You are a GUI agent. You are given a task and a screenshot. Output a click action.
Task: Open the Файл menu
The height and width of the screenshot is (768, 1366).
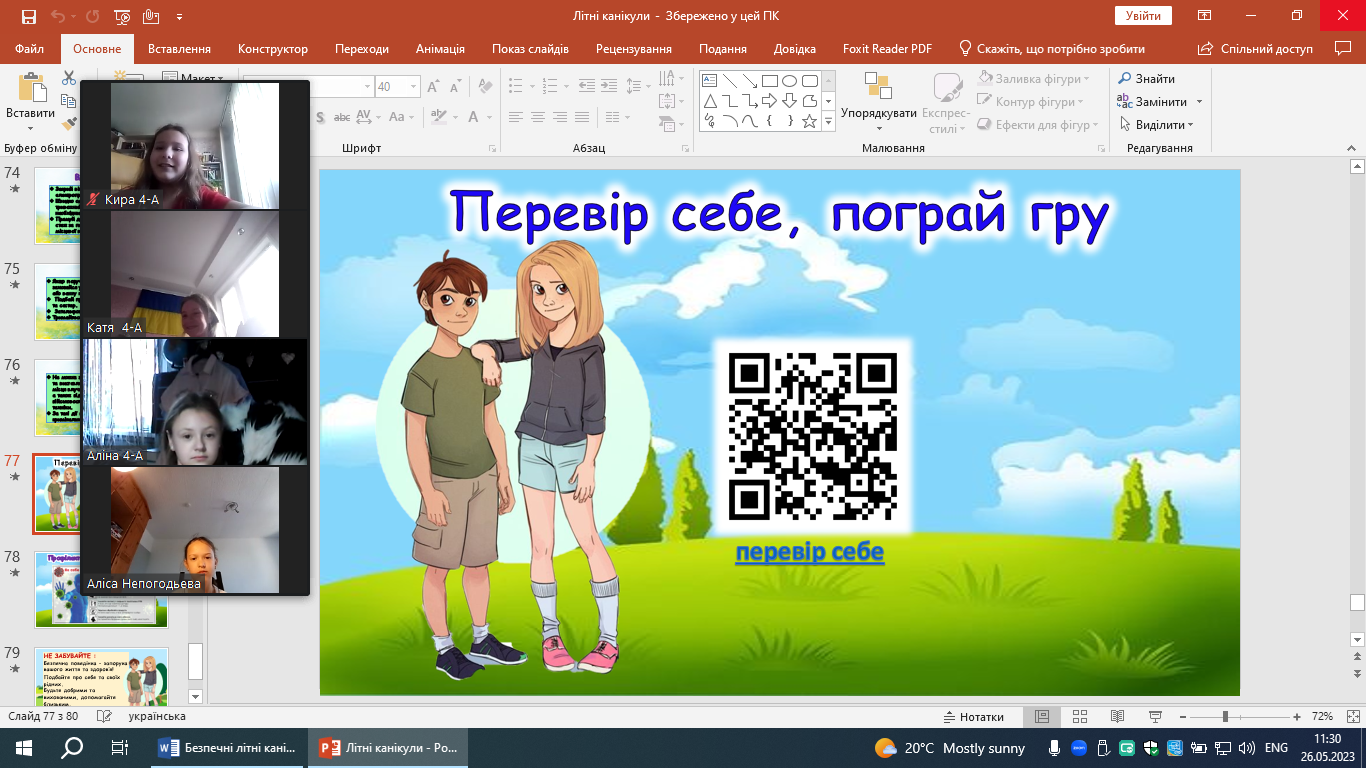30,49
